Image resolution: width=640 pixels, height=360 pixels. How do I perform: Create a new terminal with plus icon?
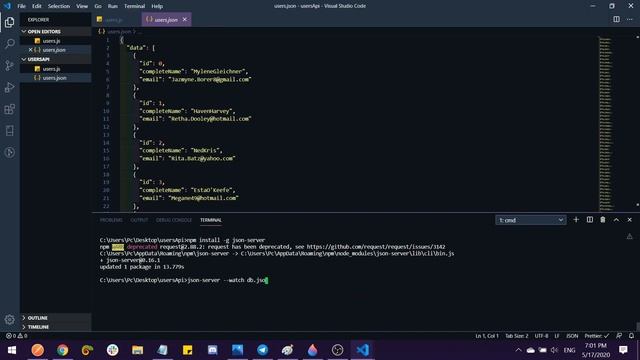[576, 220]
